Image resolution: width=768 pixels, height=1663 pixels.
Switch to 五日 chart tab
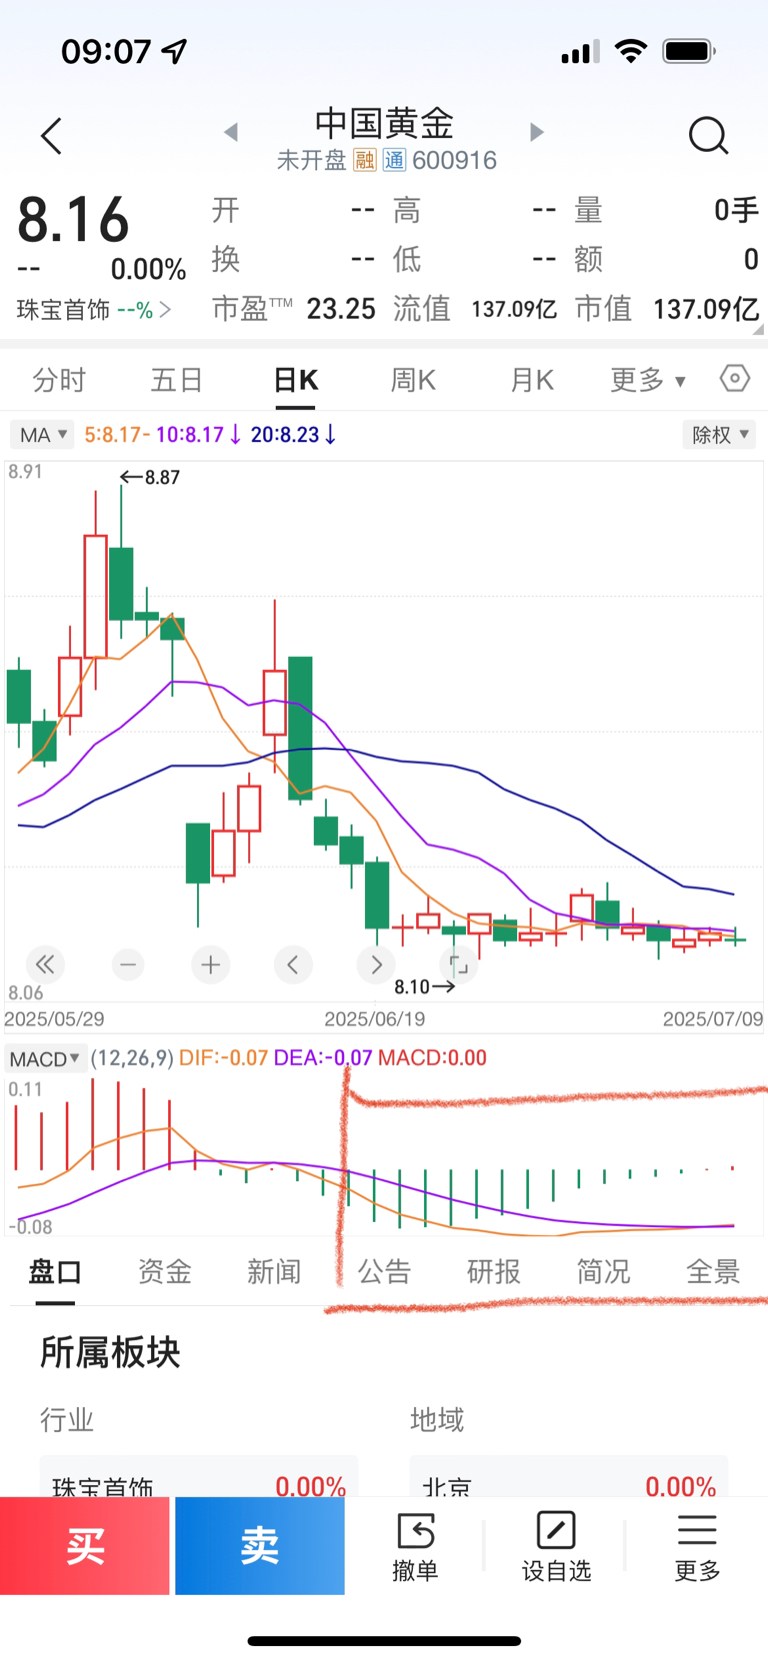pyautogui.click(x=177, y=380)
